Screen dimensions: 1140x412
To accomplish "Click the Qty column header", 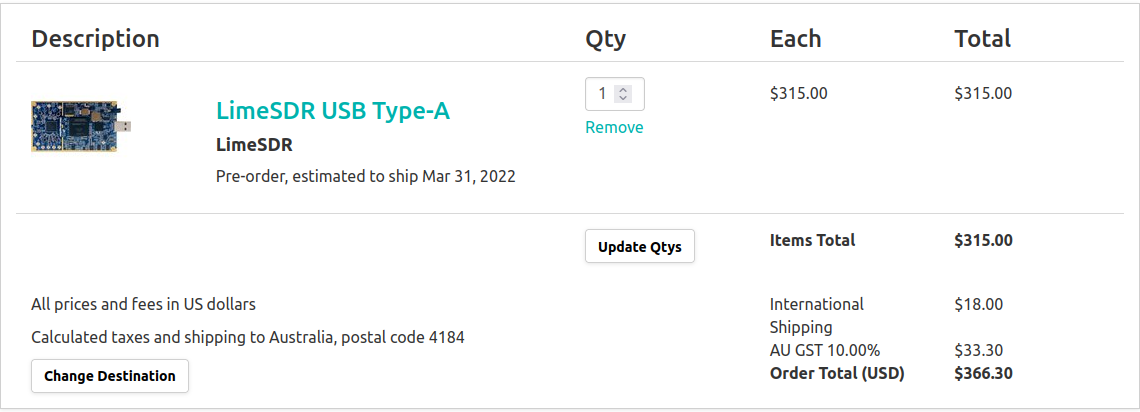I will (605, 39).
